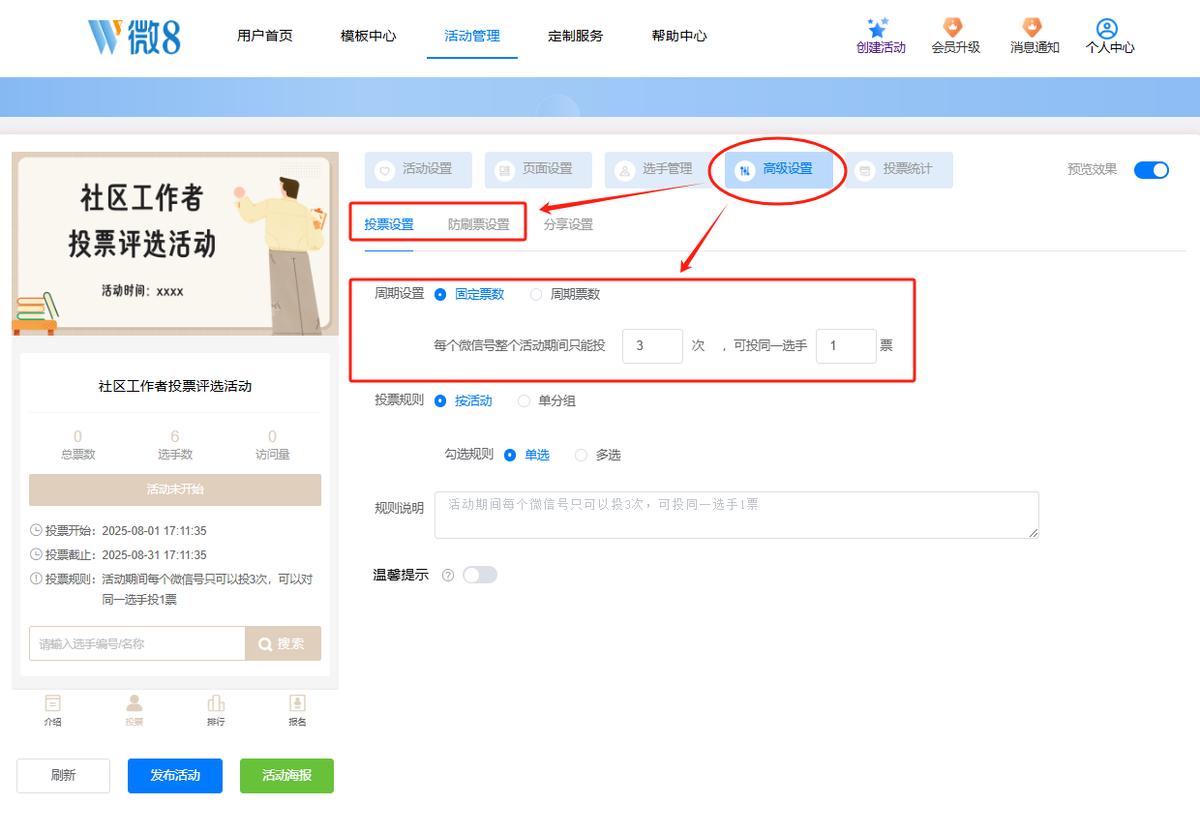Switch to 活动设置 tab

pos(418,170)
